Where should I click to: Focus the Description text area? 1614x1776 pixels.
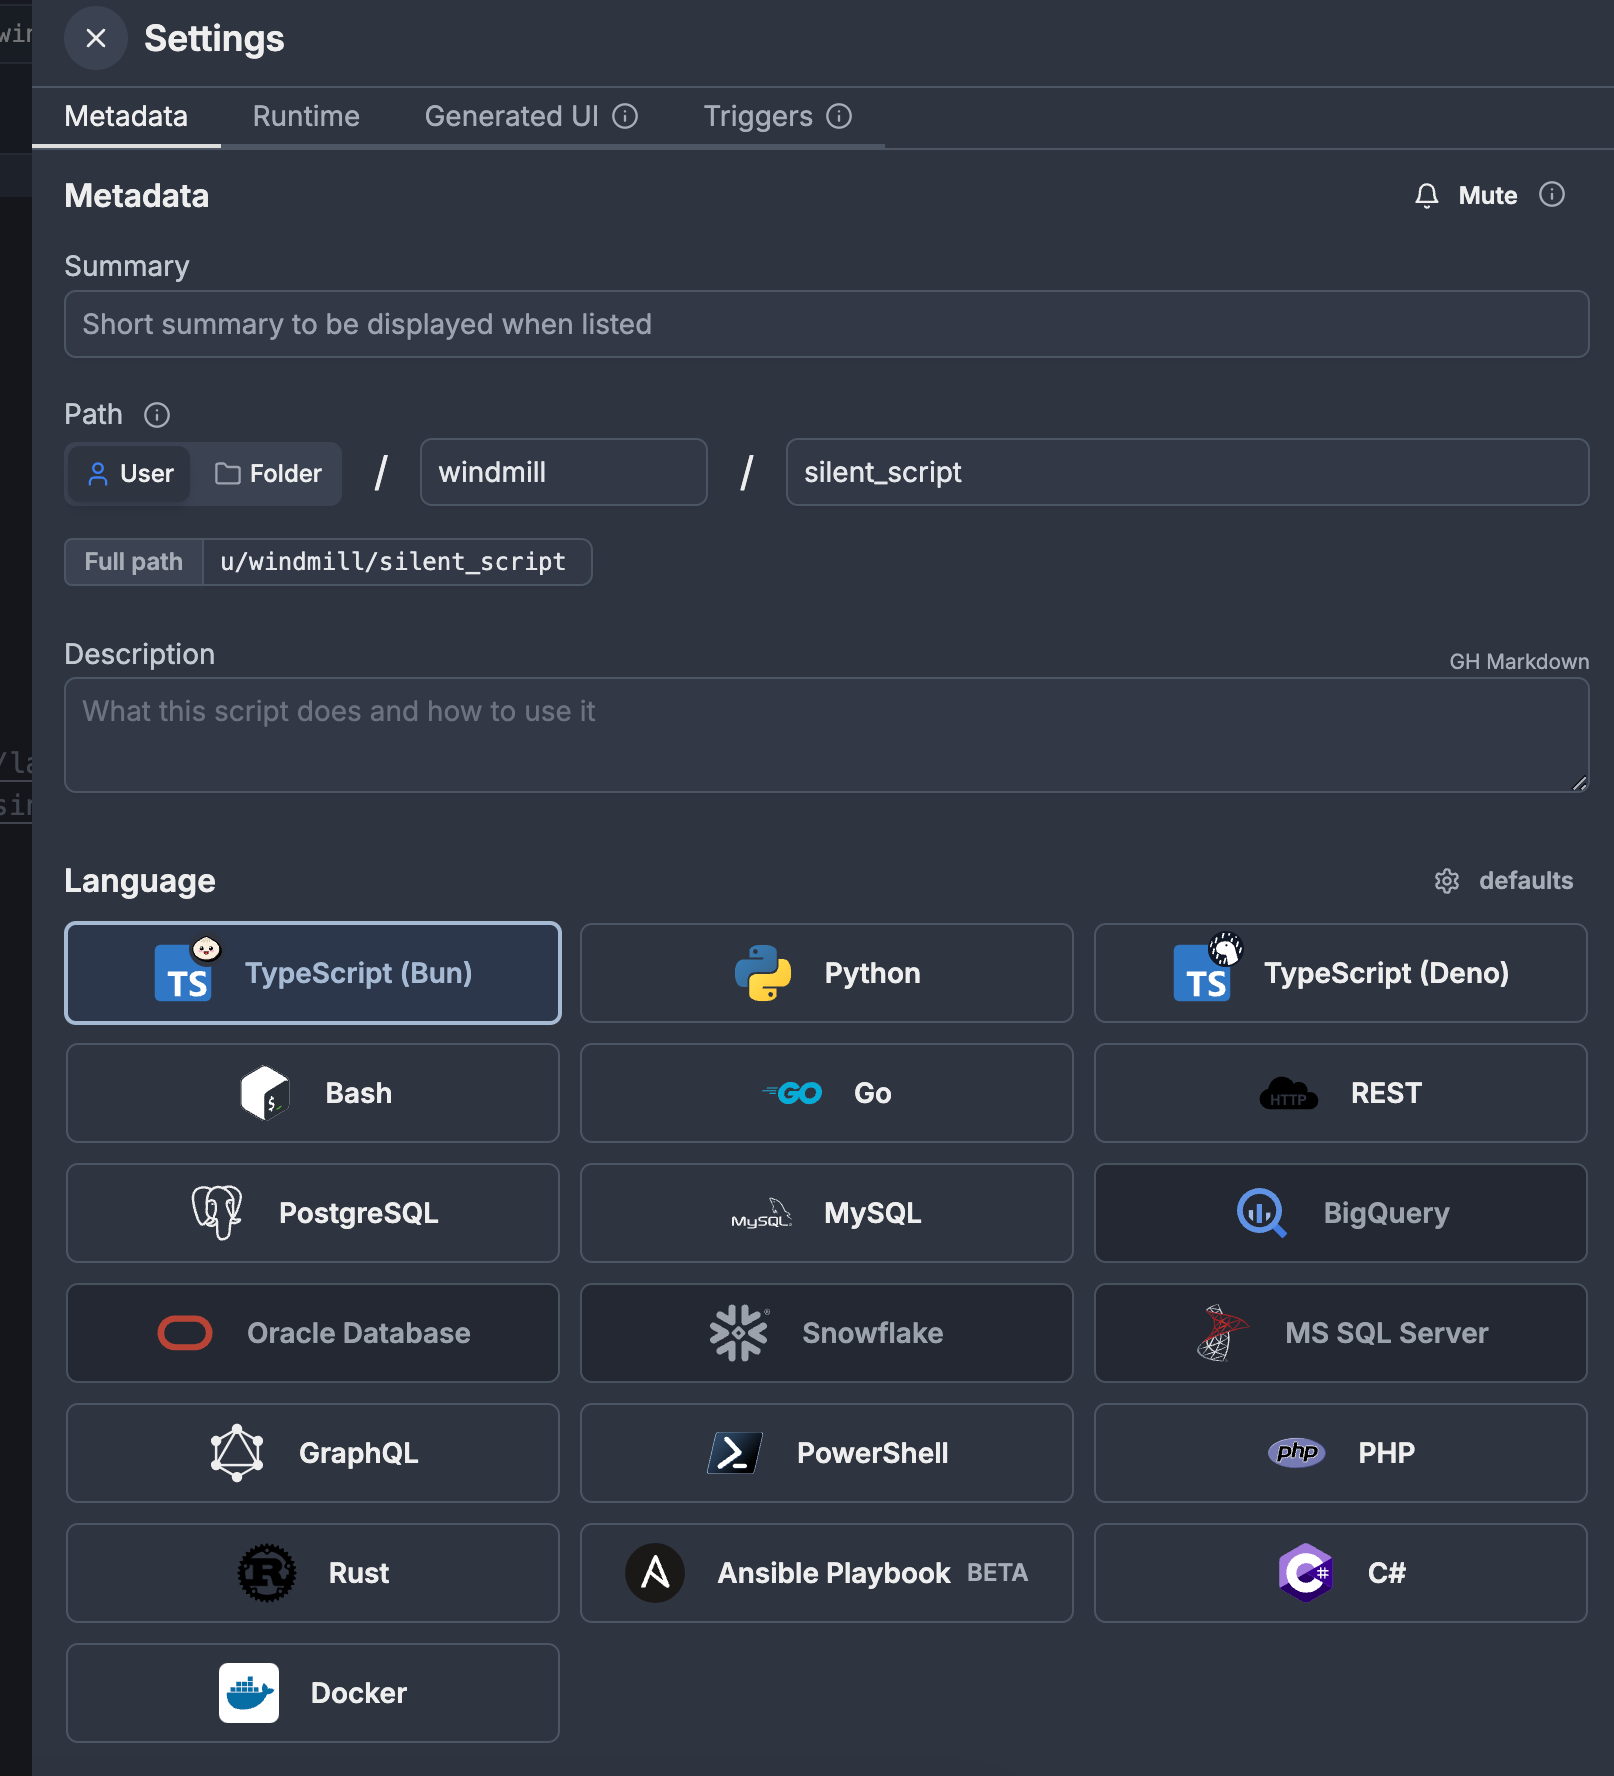click(826, 735)
